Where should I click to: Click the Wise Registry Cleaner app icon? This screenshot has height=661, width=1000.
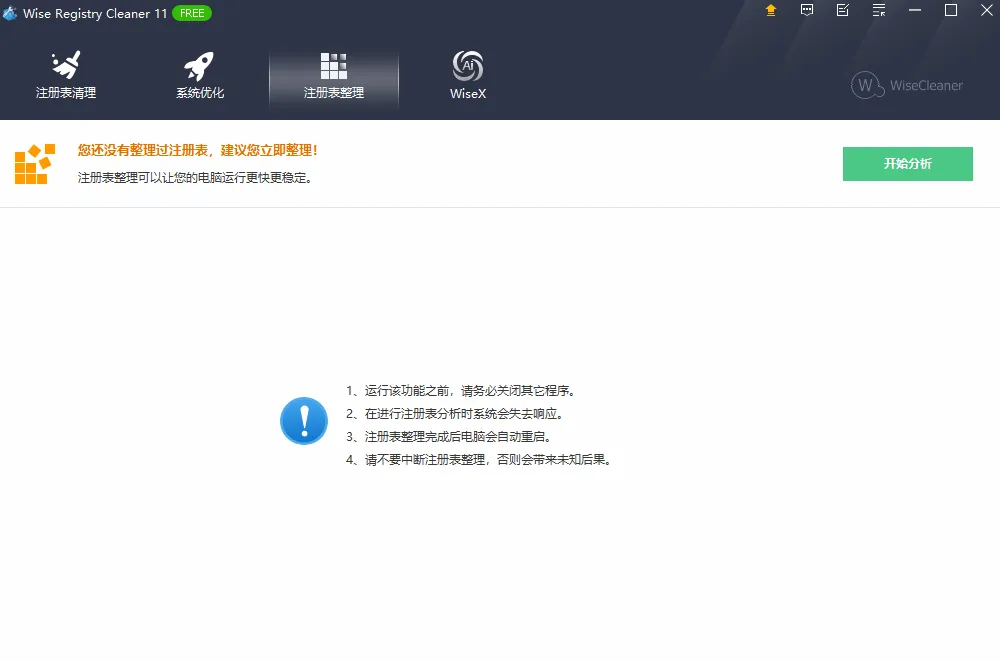(12, 12)
